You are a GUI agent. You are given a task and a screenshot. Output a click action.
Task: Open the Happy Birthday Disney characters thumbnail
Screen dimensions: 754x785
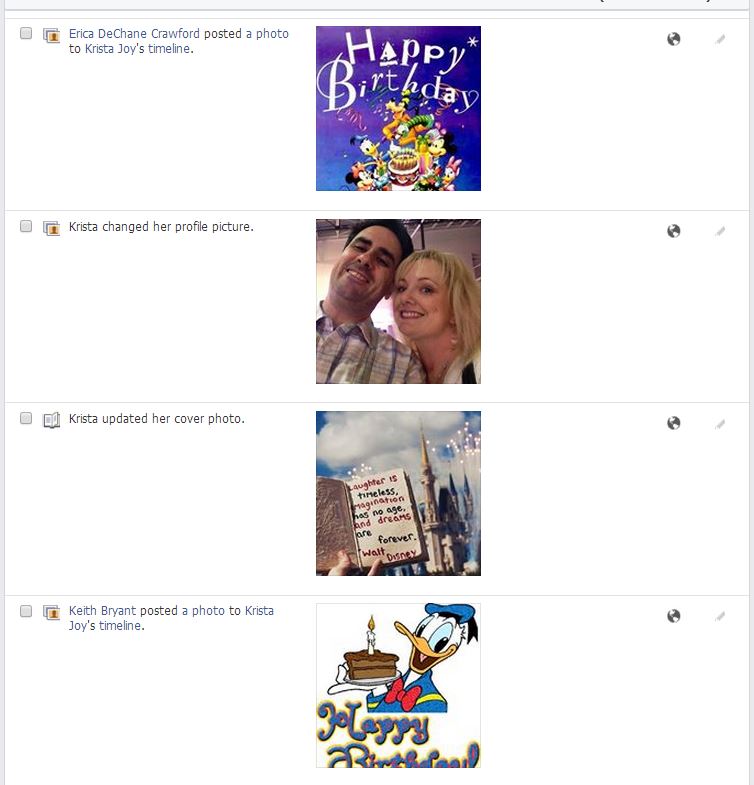(x=398, y=108)
